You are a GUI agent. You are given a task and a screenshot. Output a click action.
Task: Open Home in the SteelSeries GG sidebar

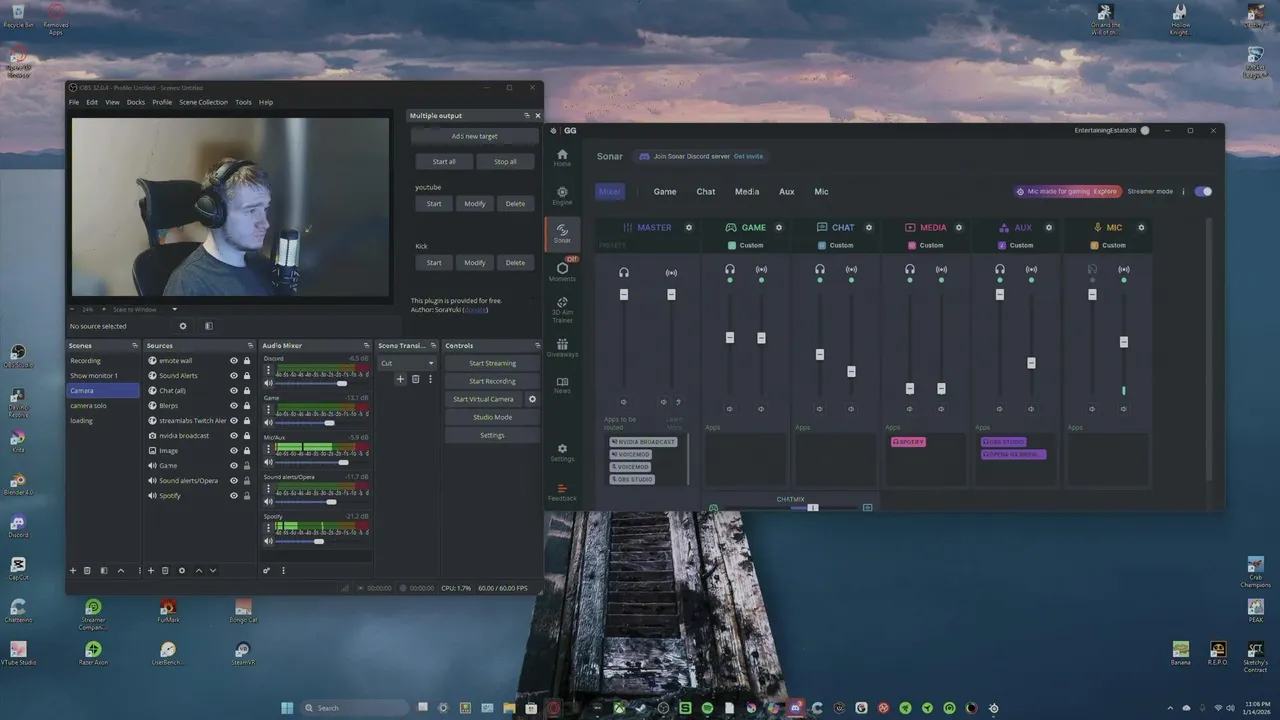coord(562,157)
